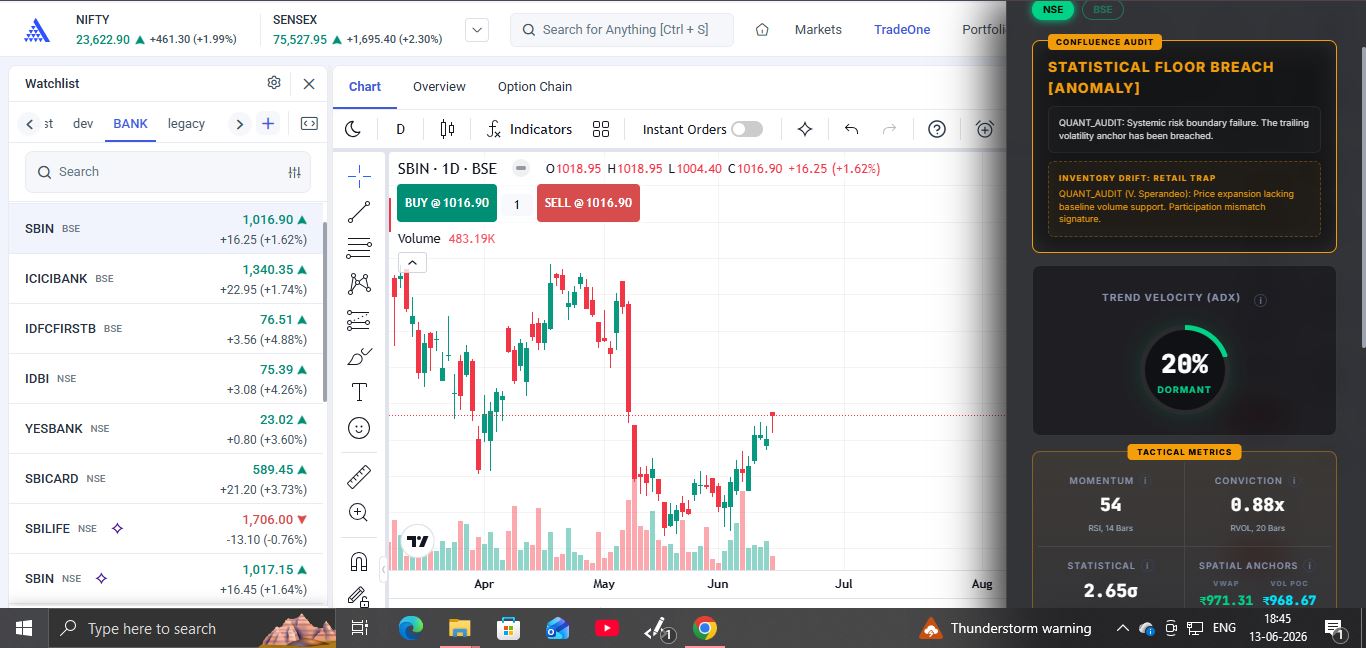Open Chrome from the Windows taskbar
The height and width of the screenshot is (648, 1366).
pyautogui.click(x=705, y=629)
